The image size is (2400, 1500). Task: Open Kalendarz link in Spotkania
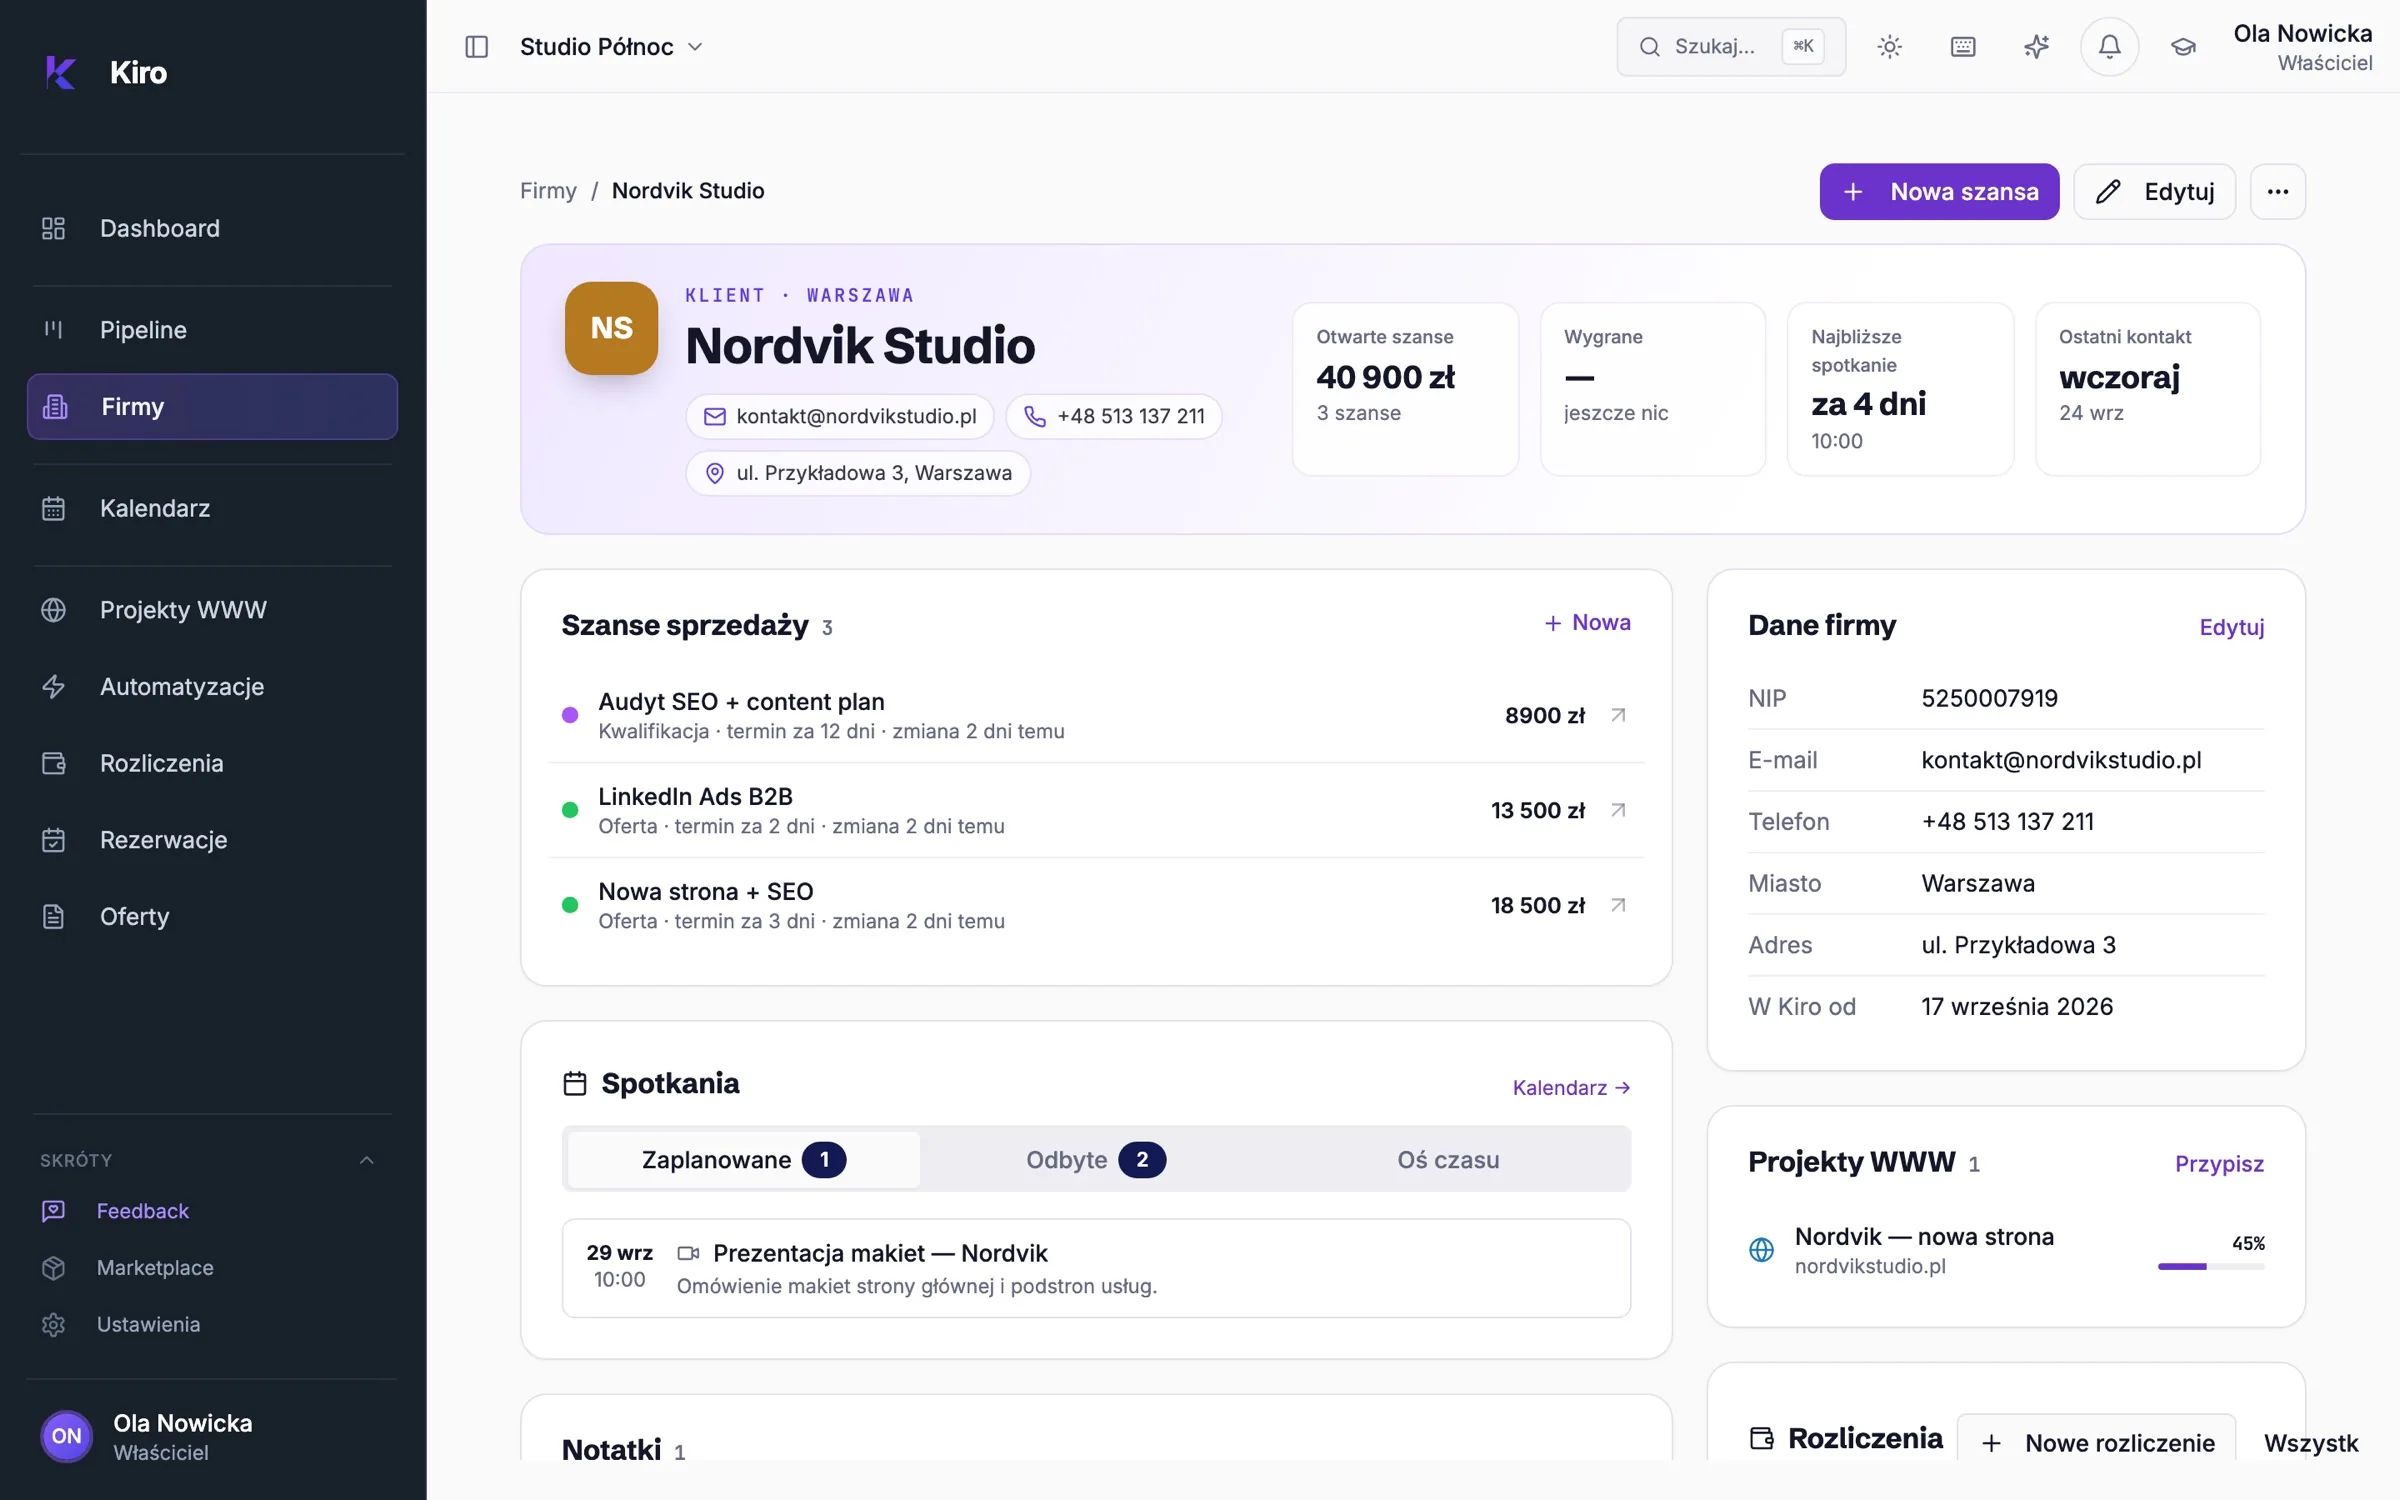point(1571,1088)
